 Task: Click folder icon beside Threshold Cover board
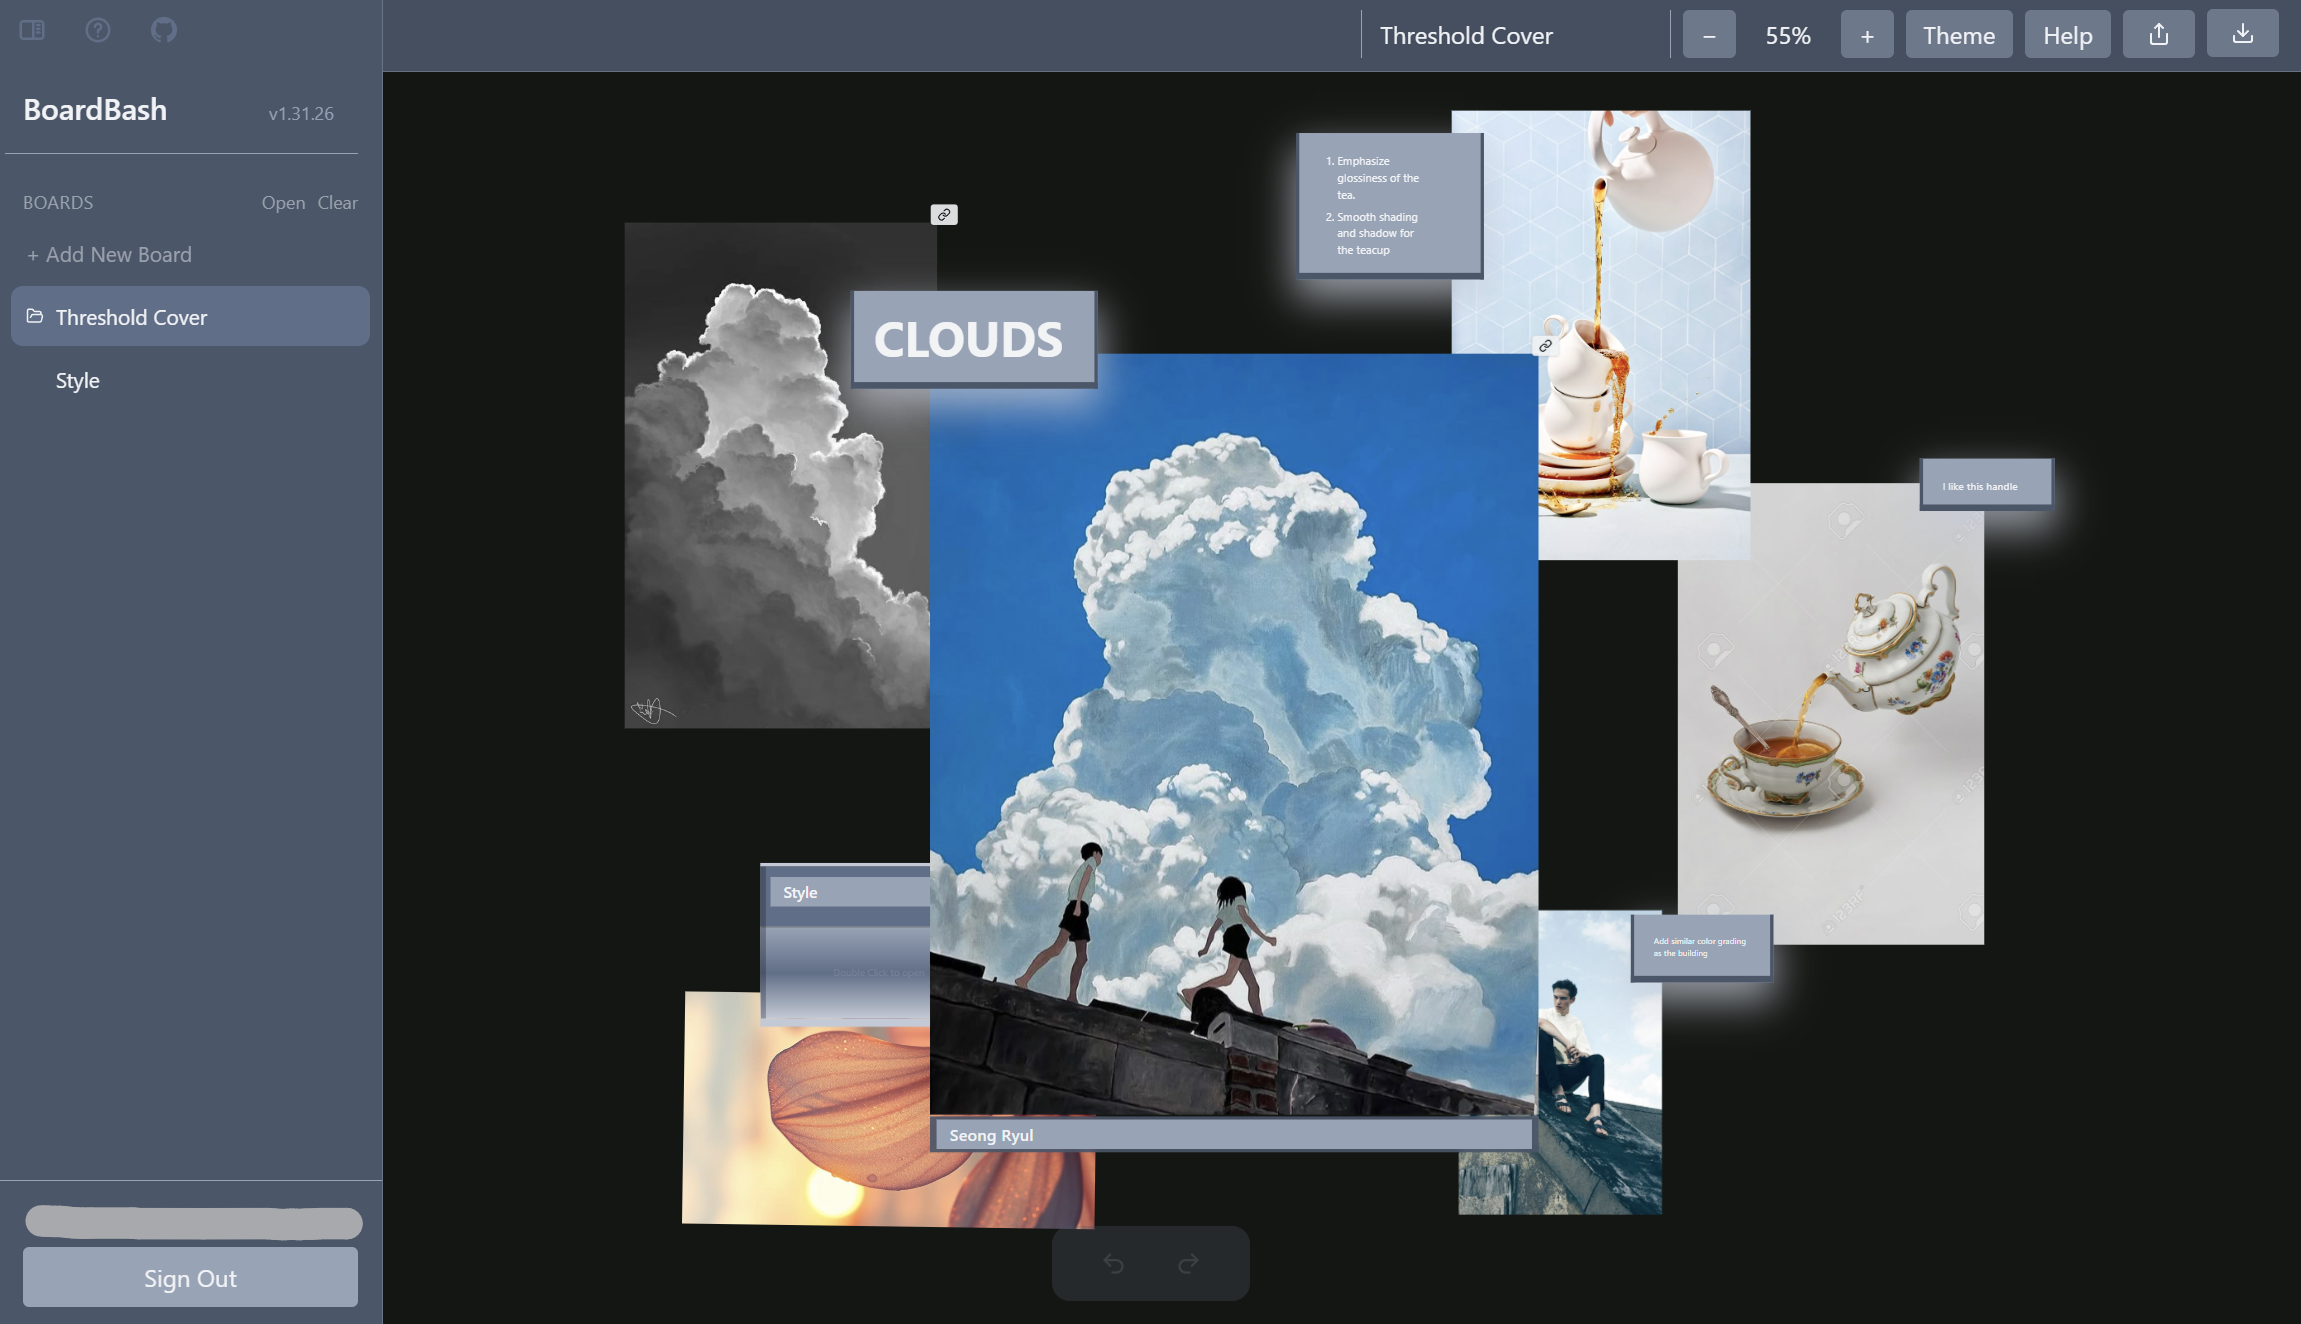35,316
